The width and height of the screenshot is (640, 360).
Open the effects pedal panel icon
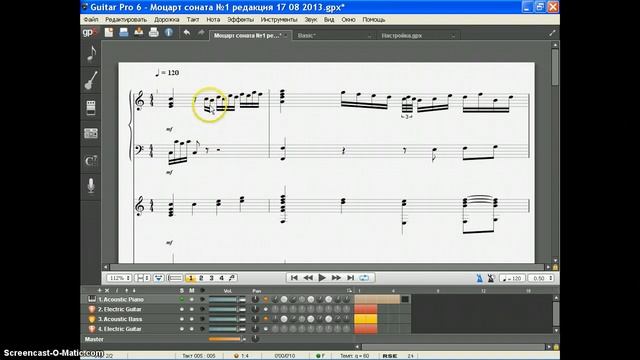click(91, 107)
